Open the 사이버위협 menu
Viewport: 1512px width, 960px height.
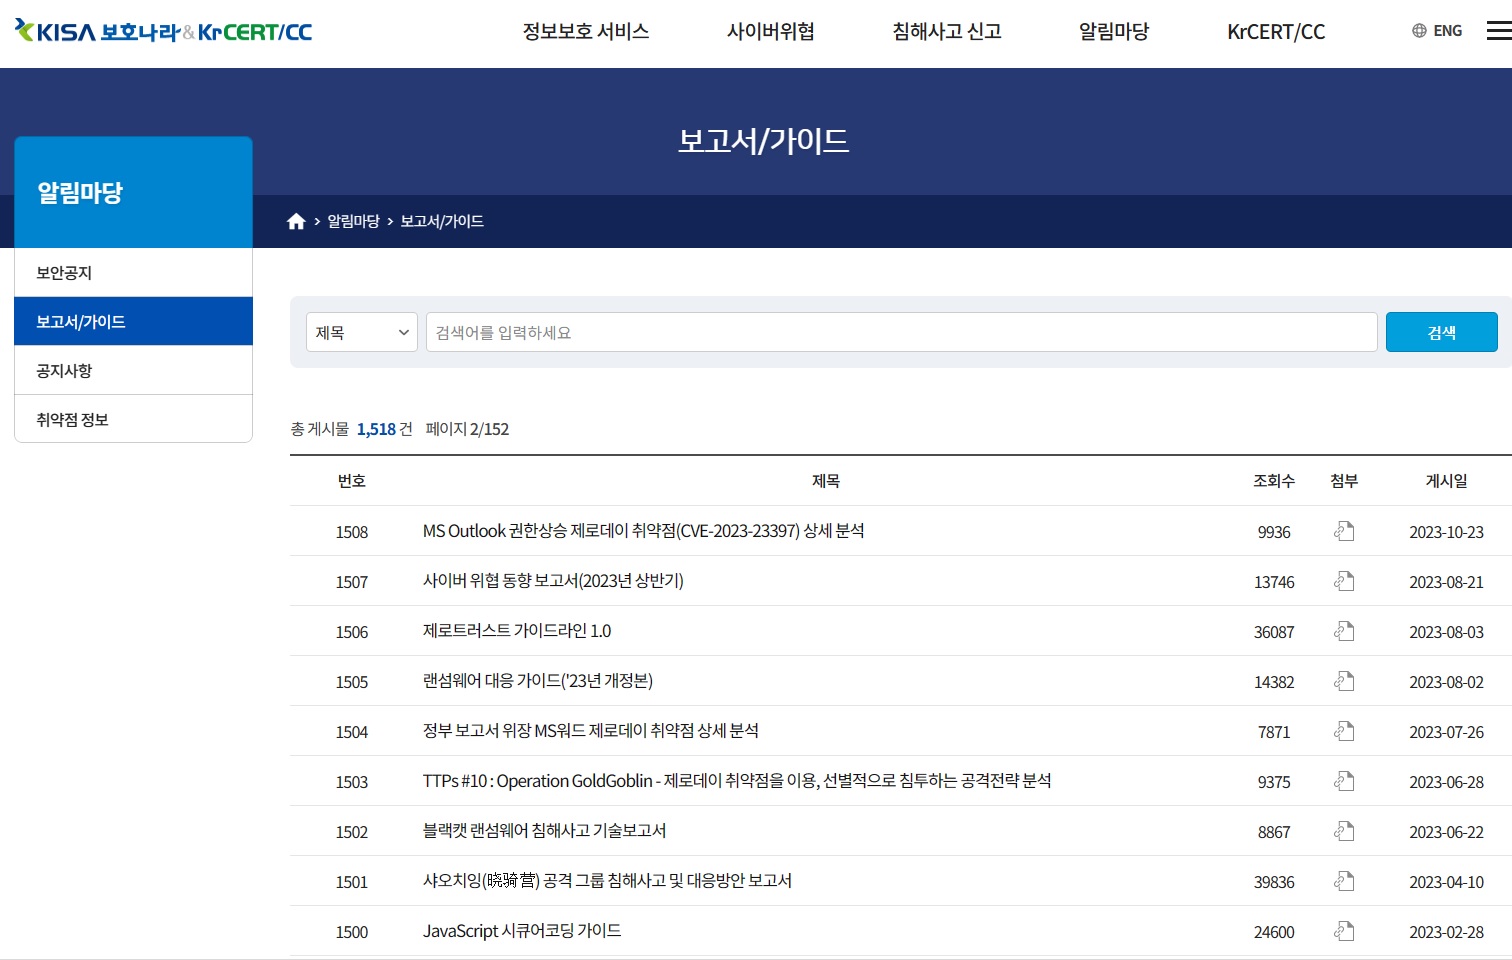pyautogui.click(x=770, y=31)
